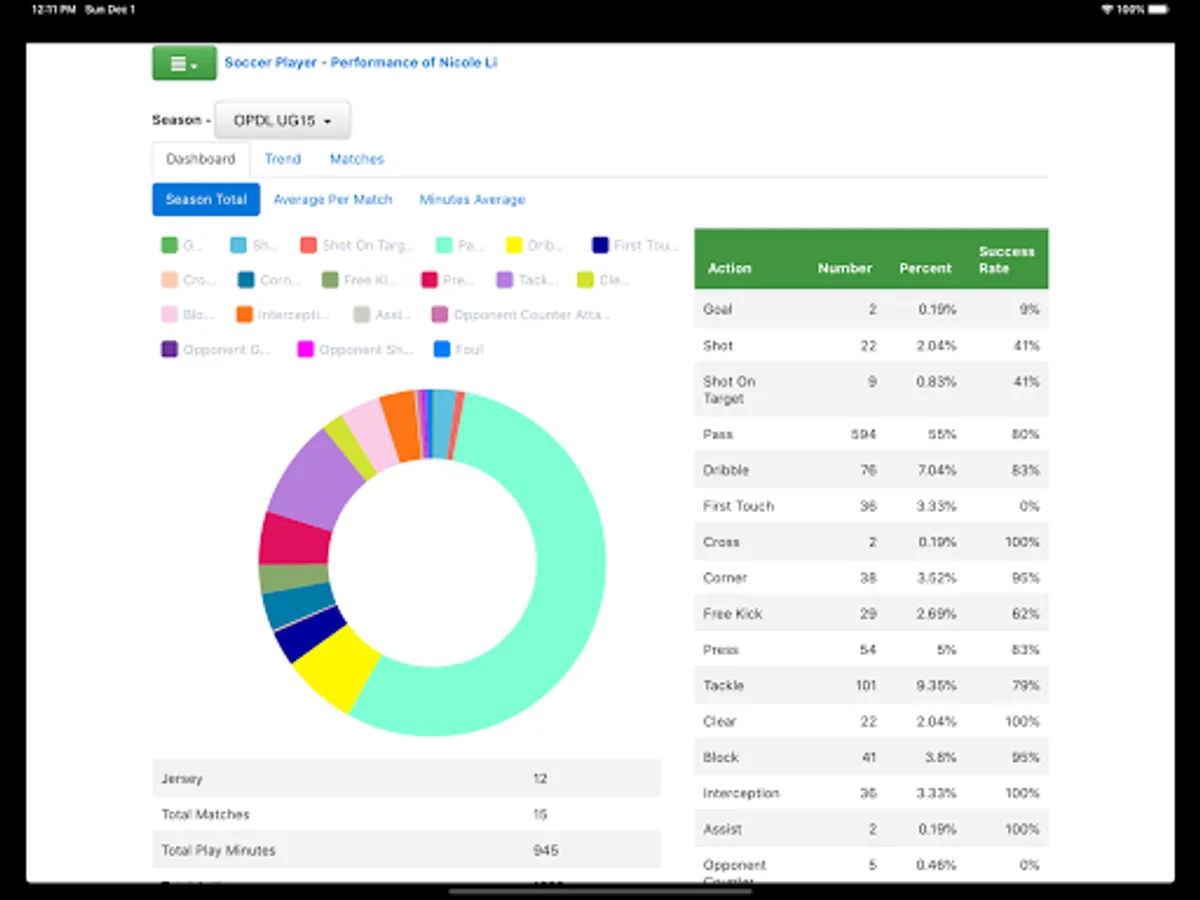The width and height of the screenshot is (1200, 900).
Task: Open the Average Per Match view
Action: (x=333, y=199)
